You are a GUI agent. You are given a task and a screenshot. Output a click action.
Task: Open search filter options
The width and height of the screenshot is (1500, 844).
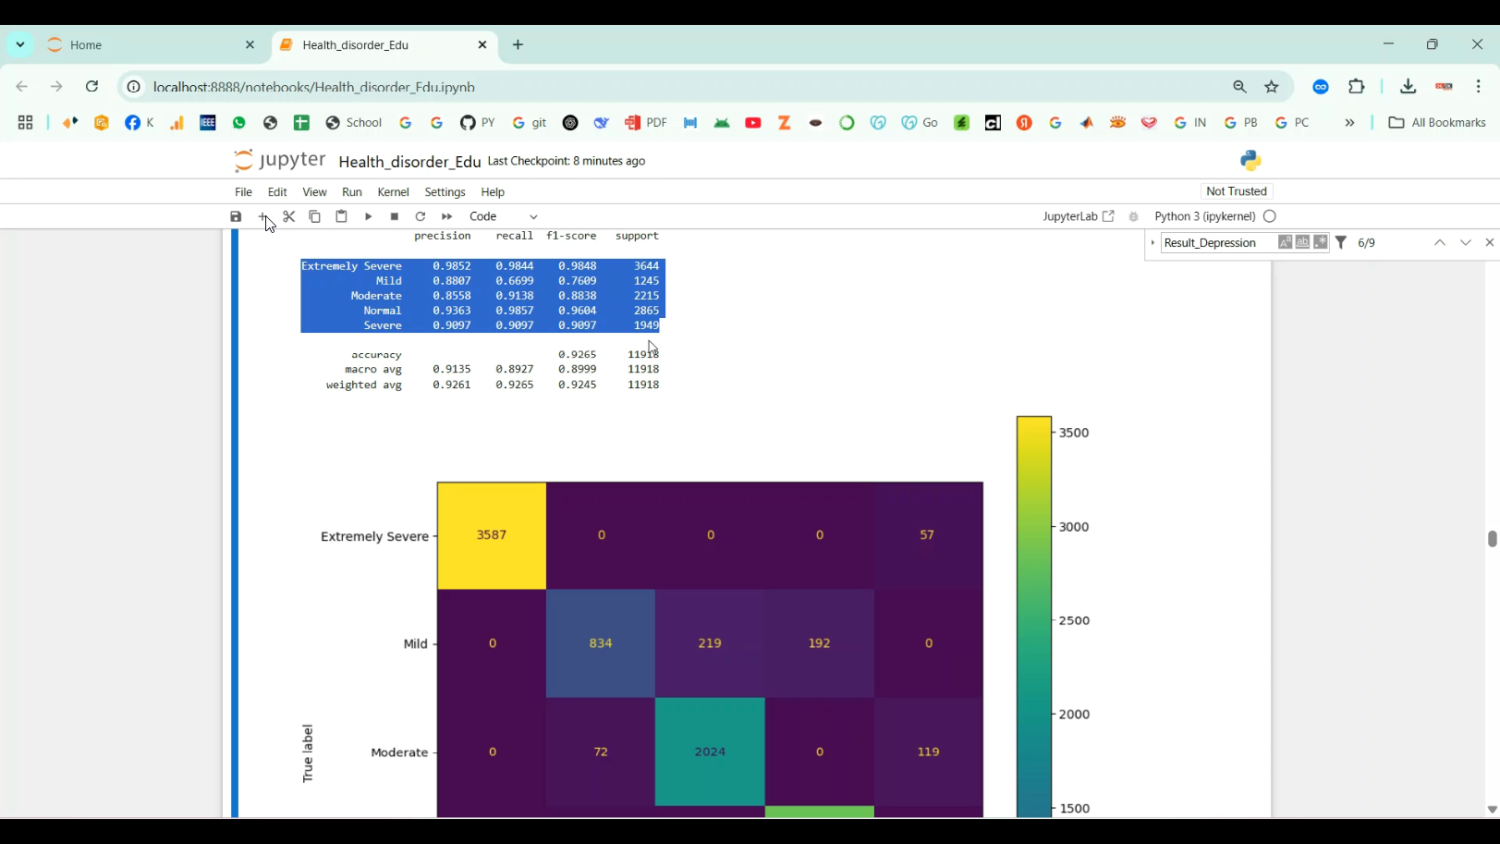(1341, 243)
